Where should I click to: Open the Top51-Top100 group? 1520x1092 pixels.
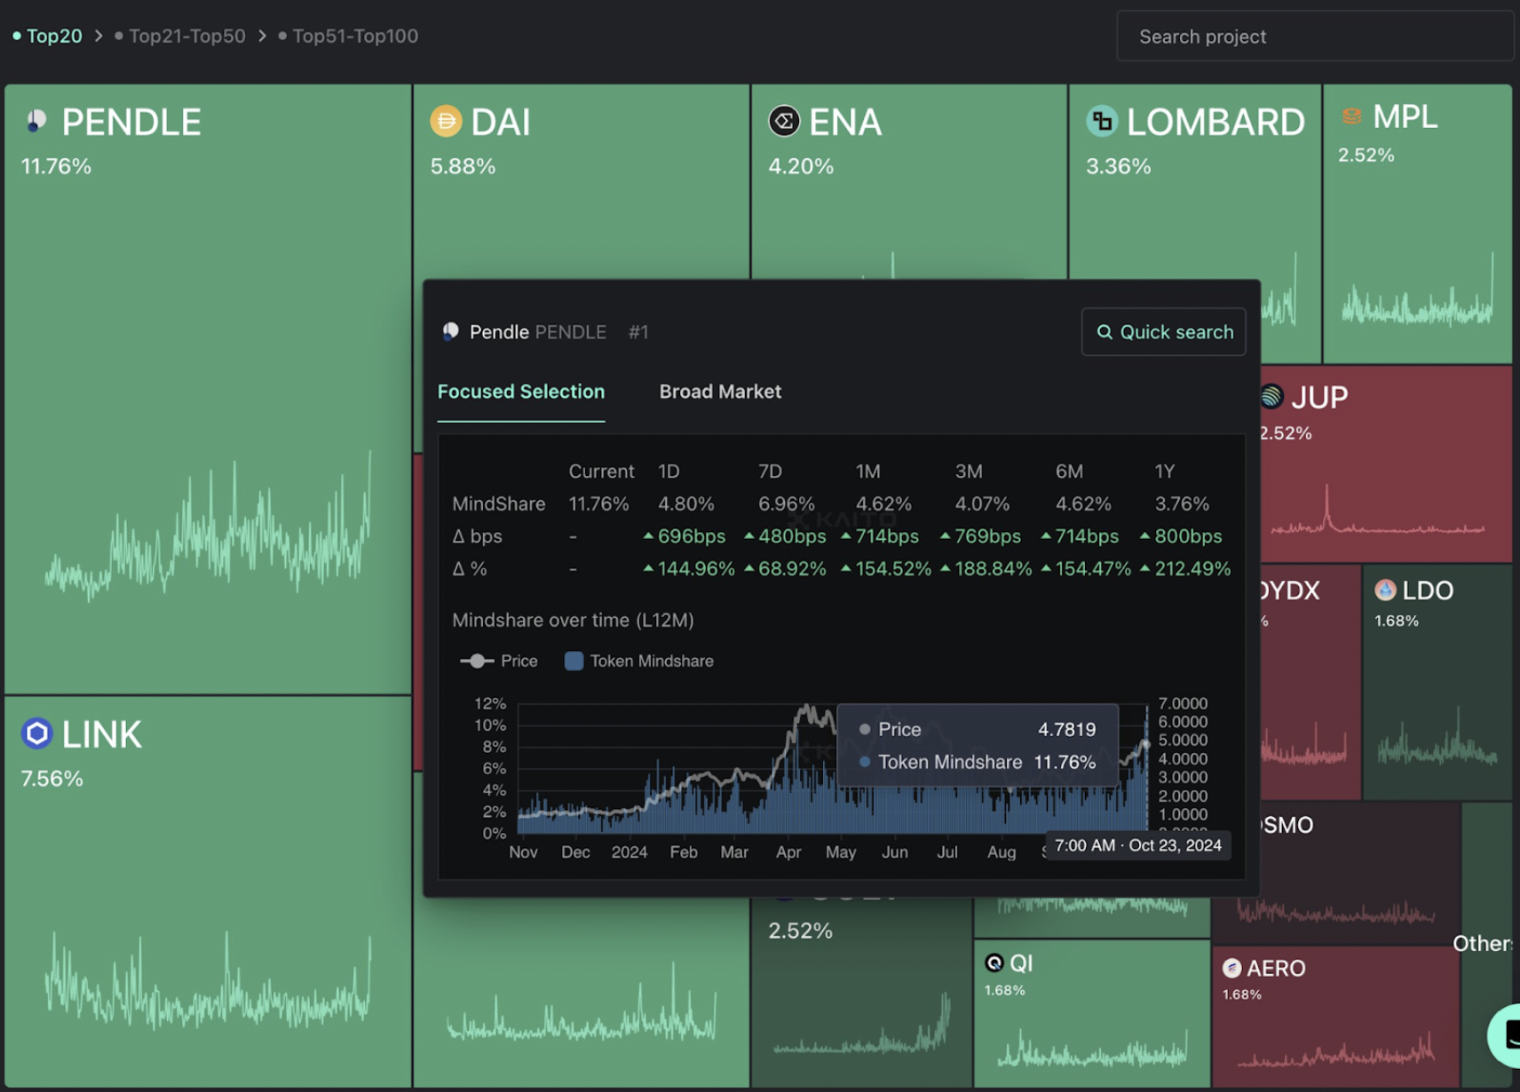pyautogui.click(x=354, y=36)
